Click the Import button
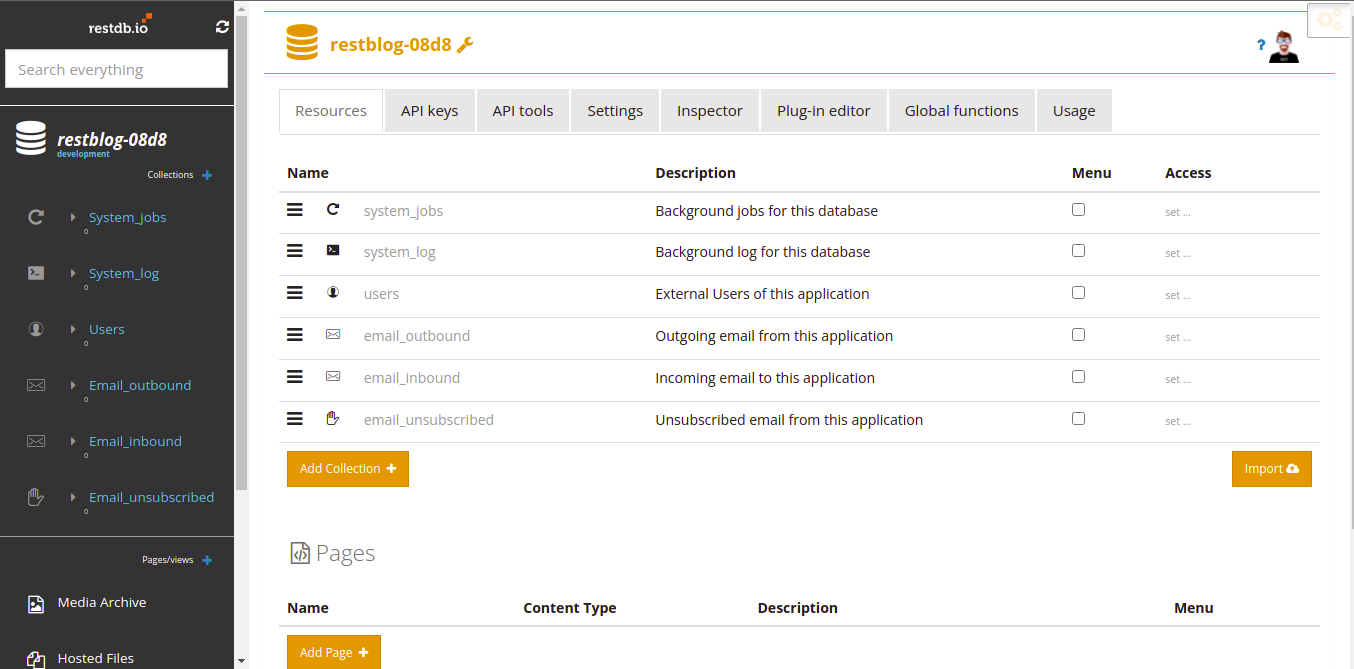This screenshot has height=669, width=1354. 1272,469
